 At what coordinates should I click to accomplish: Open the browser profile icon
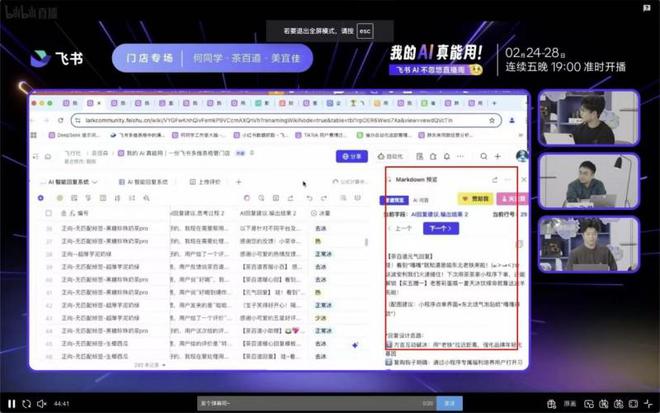(512, 120)
